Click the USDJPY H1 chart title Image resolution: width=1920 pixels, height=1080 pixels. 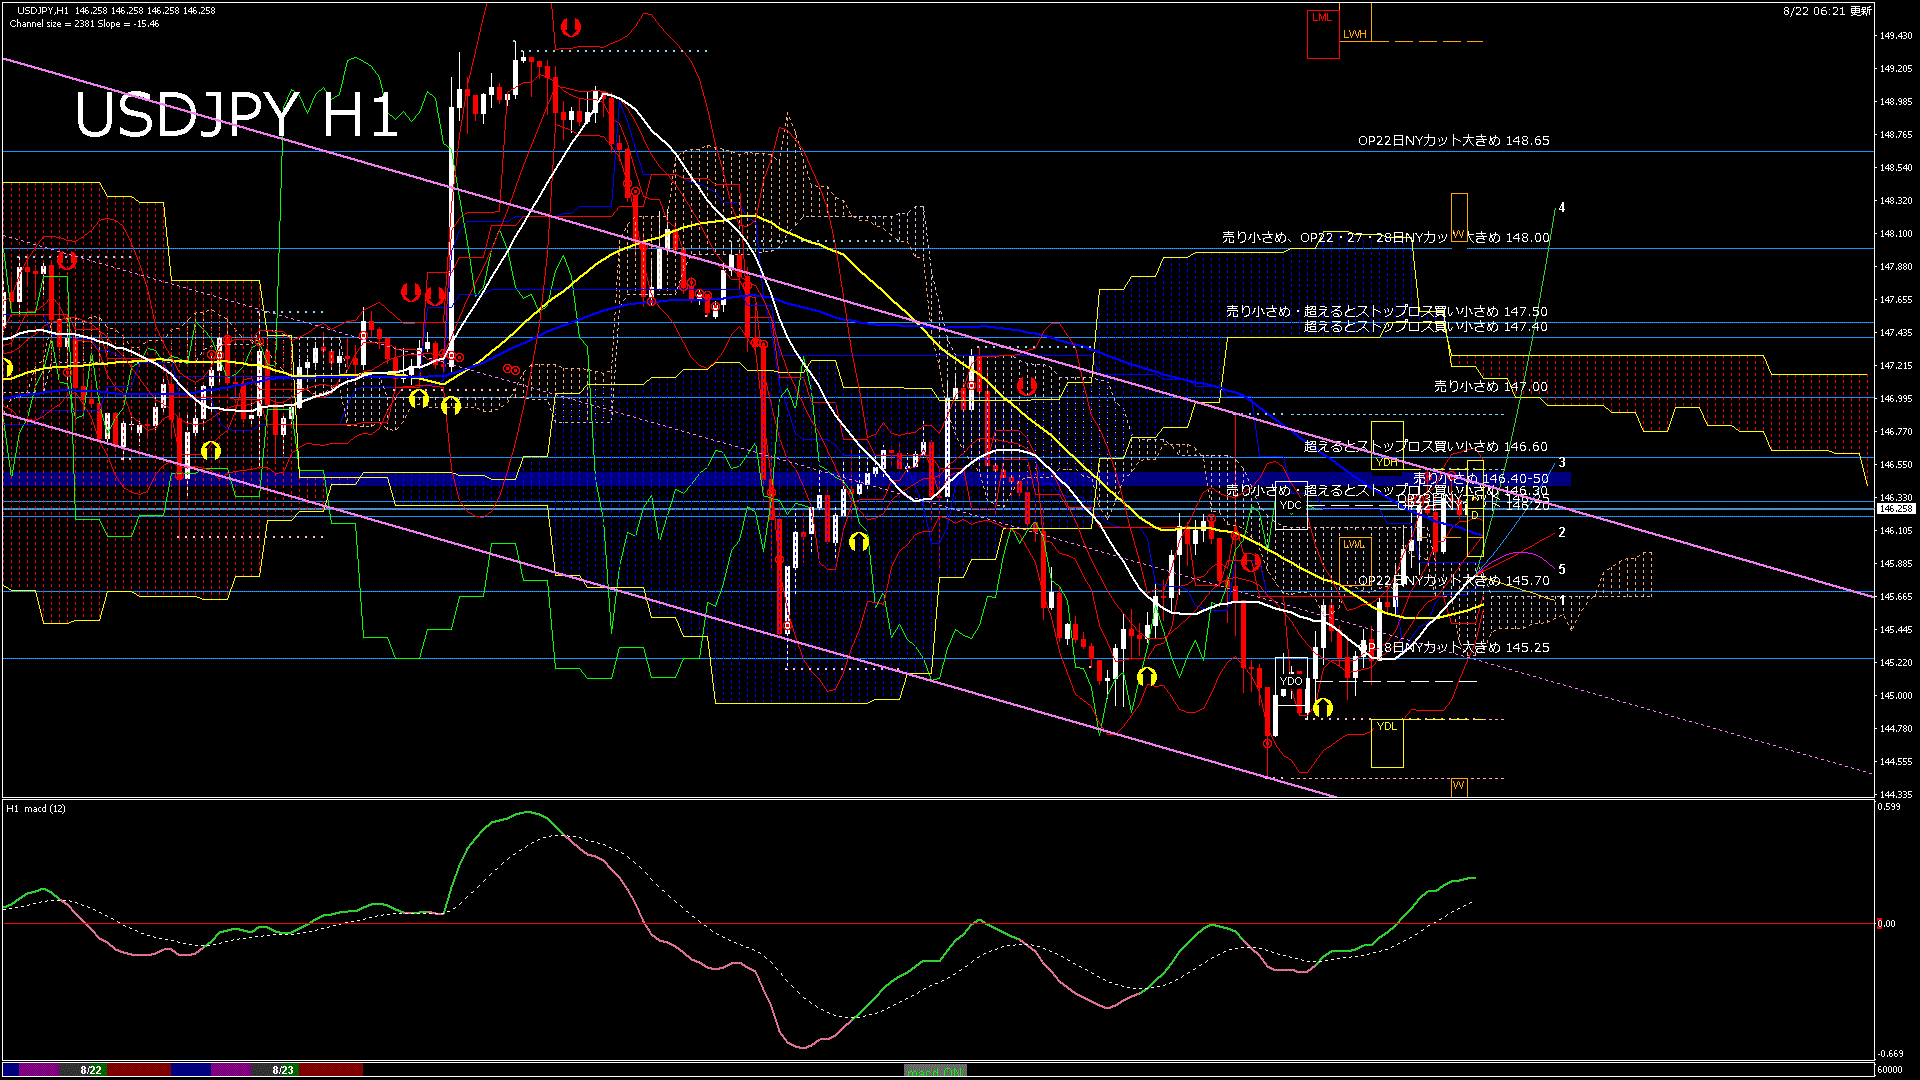coord(237,116)
